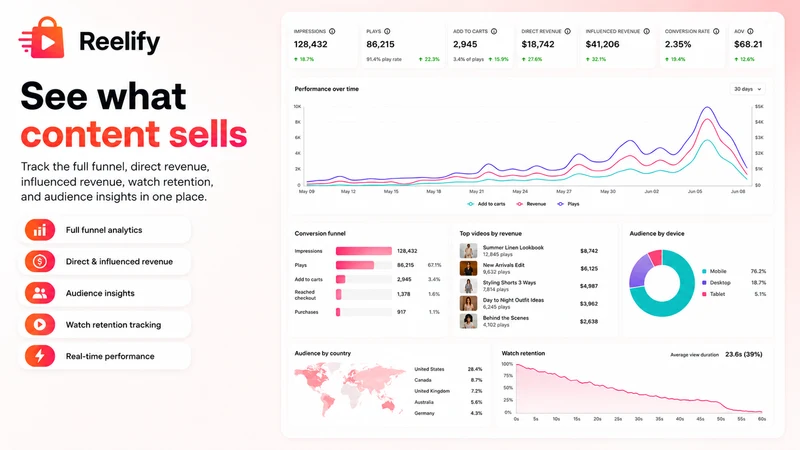Select the Watch retention tracking pill
The width and height of the screenshot is (800, 450).
[105, 324]
